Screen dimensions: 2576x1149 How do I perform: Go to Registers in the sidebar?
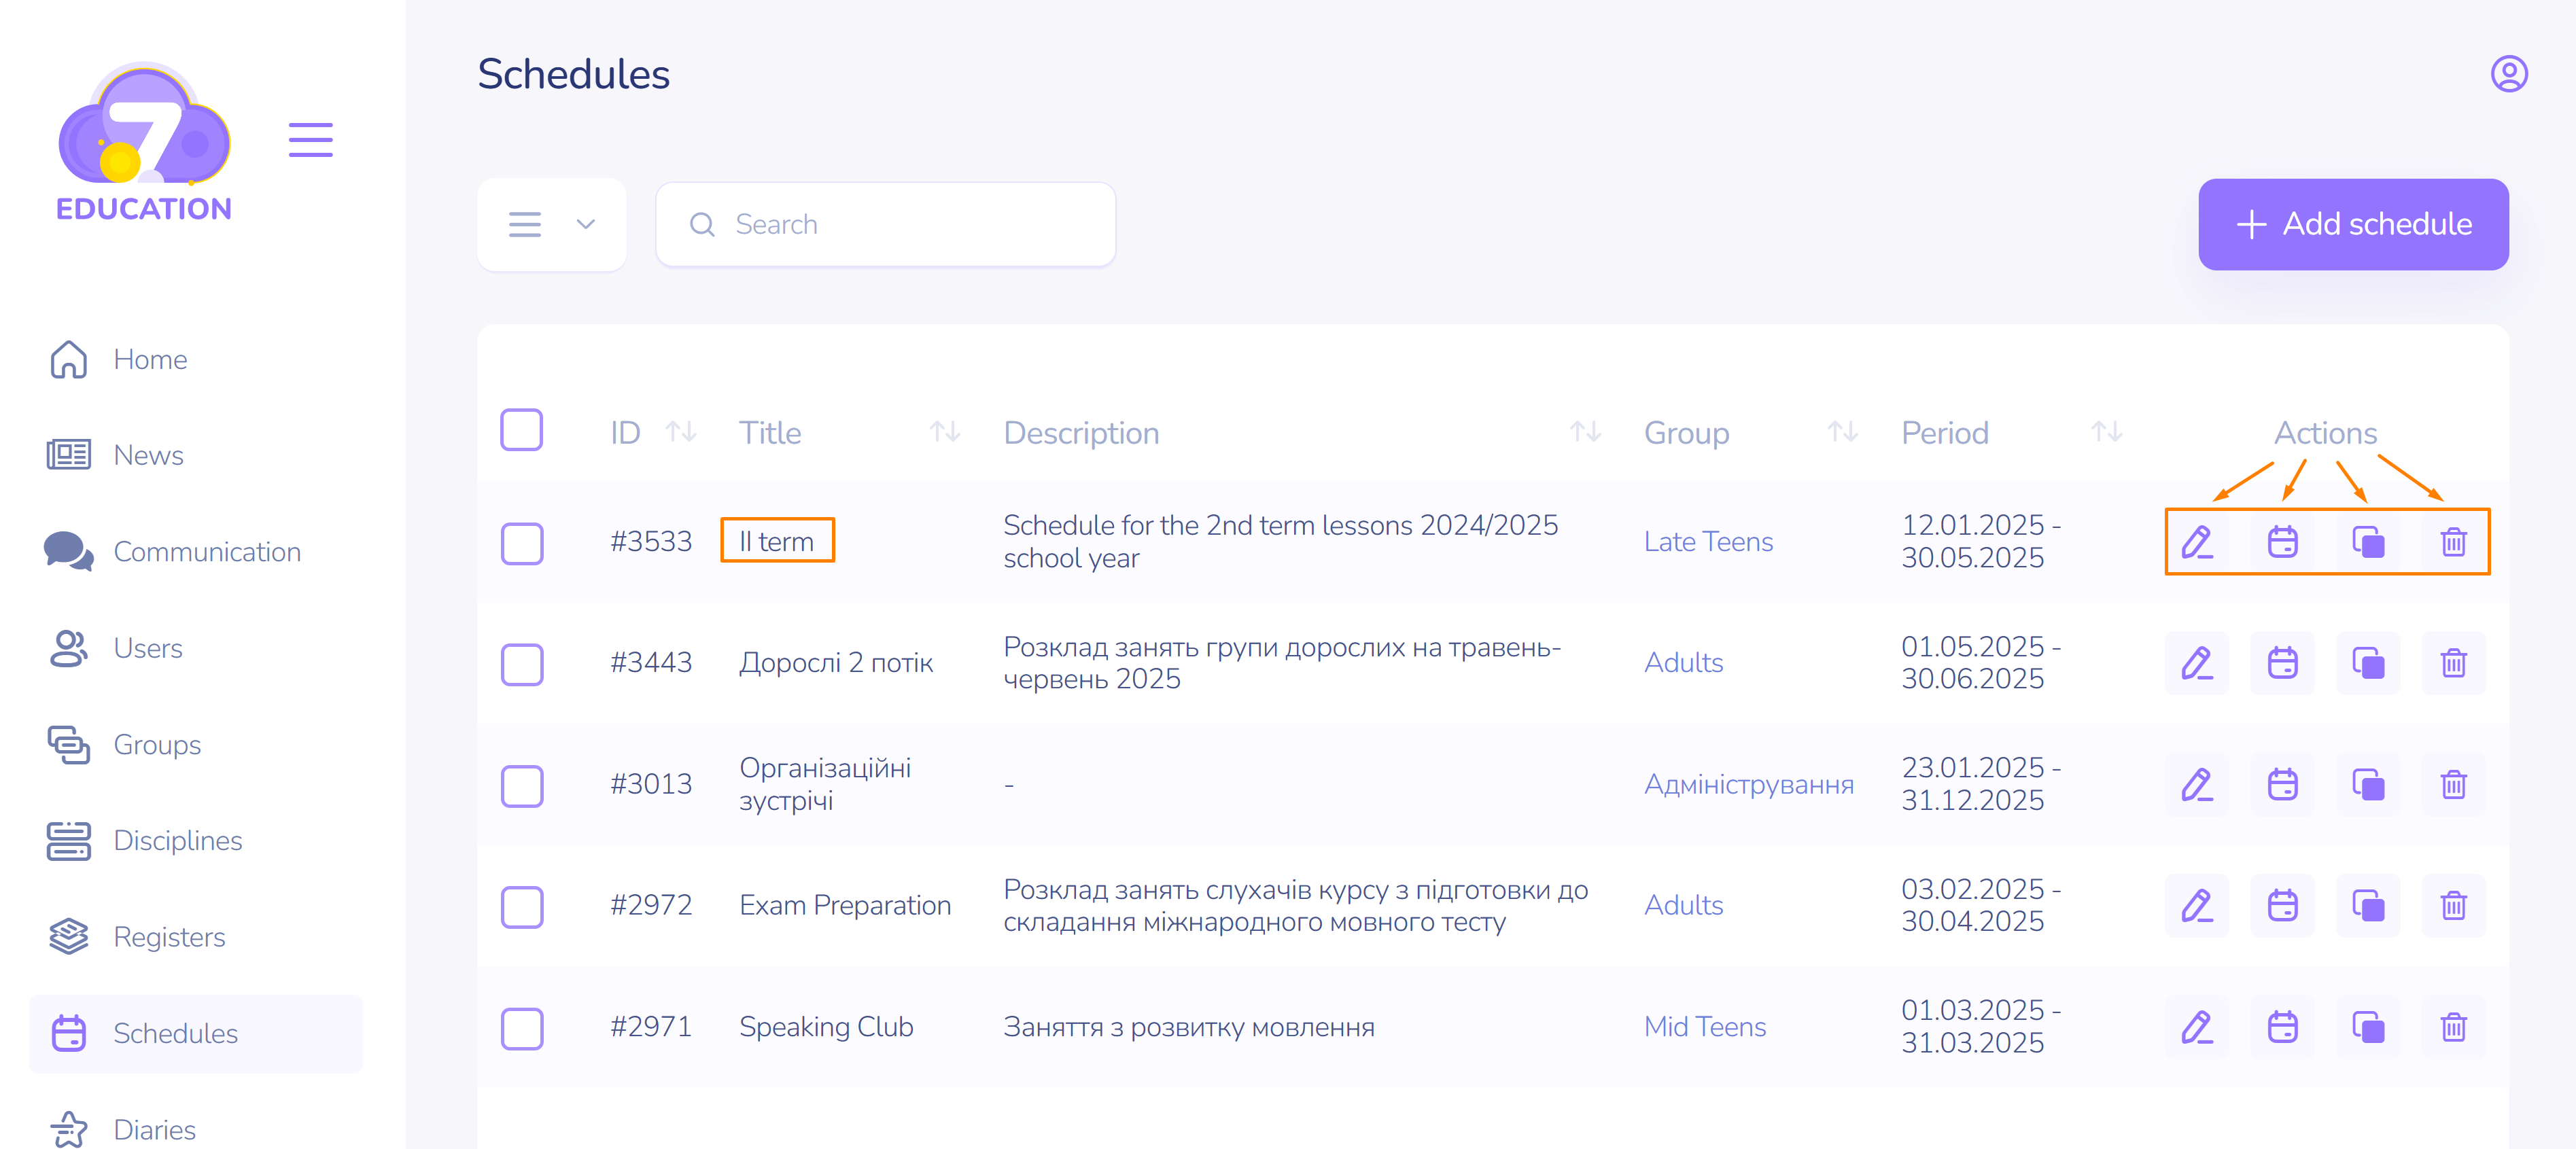click(x=169, y=937)
